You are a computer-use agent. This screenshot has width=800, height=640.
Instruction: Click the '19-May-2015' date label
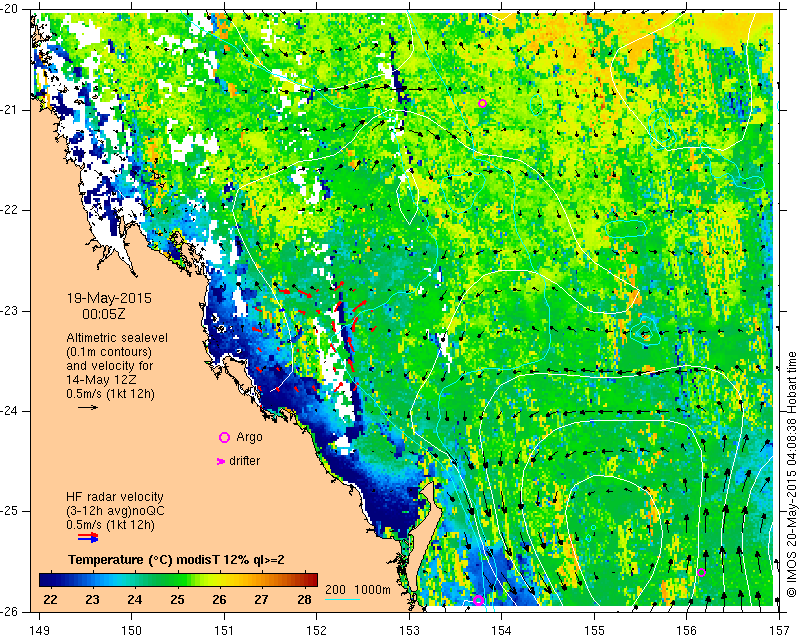[x=109, y=298]
